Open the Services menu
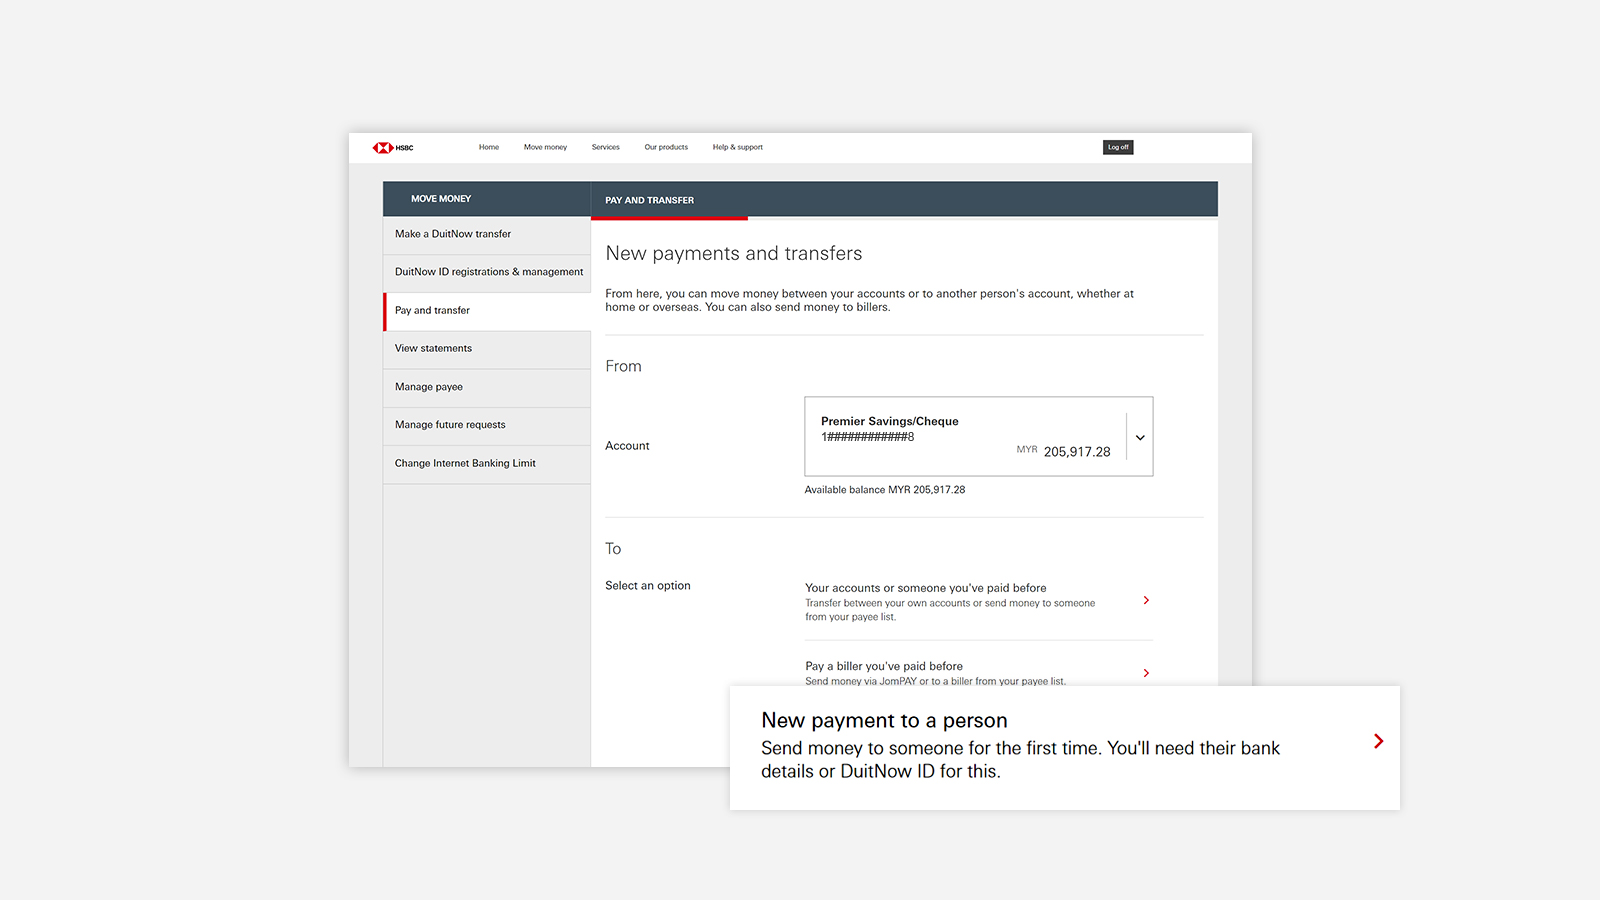Image resolution: width=1600 pixels, height=900 pixels. [x=605, y=147]
